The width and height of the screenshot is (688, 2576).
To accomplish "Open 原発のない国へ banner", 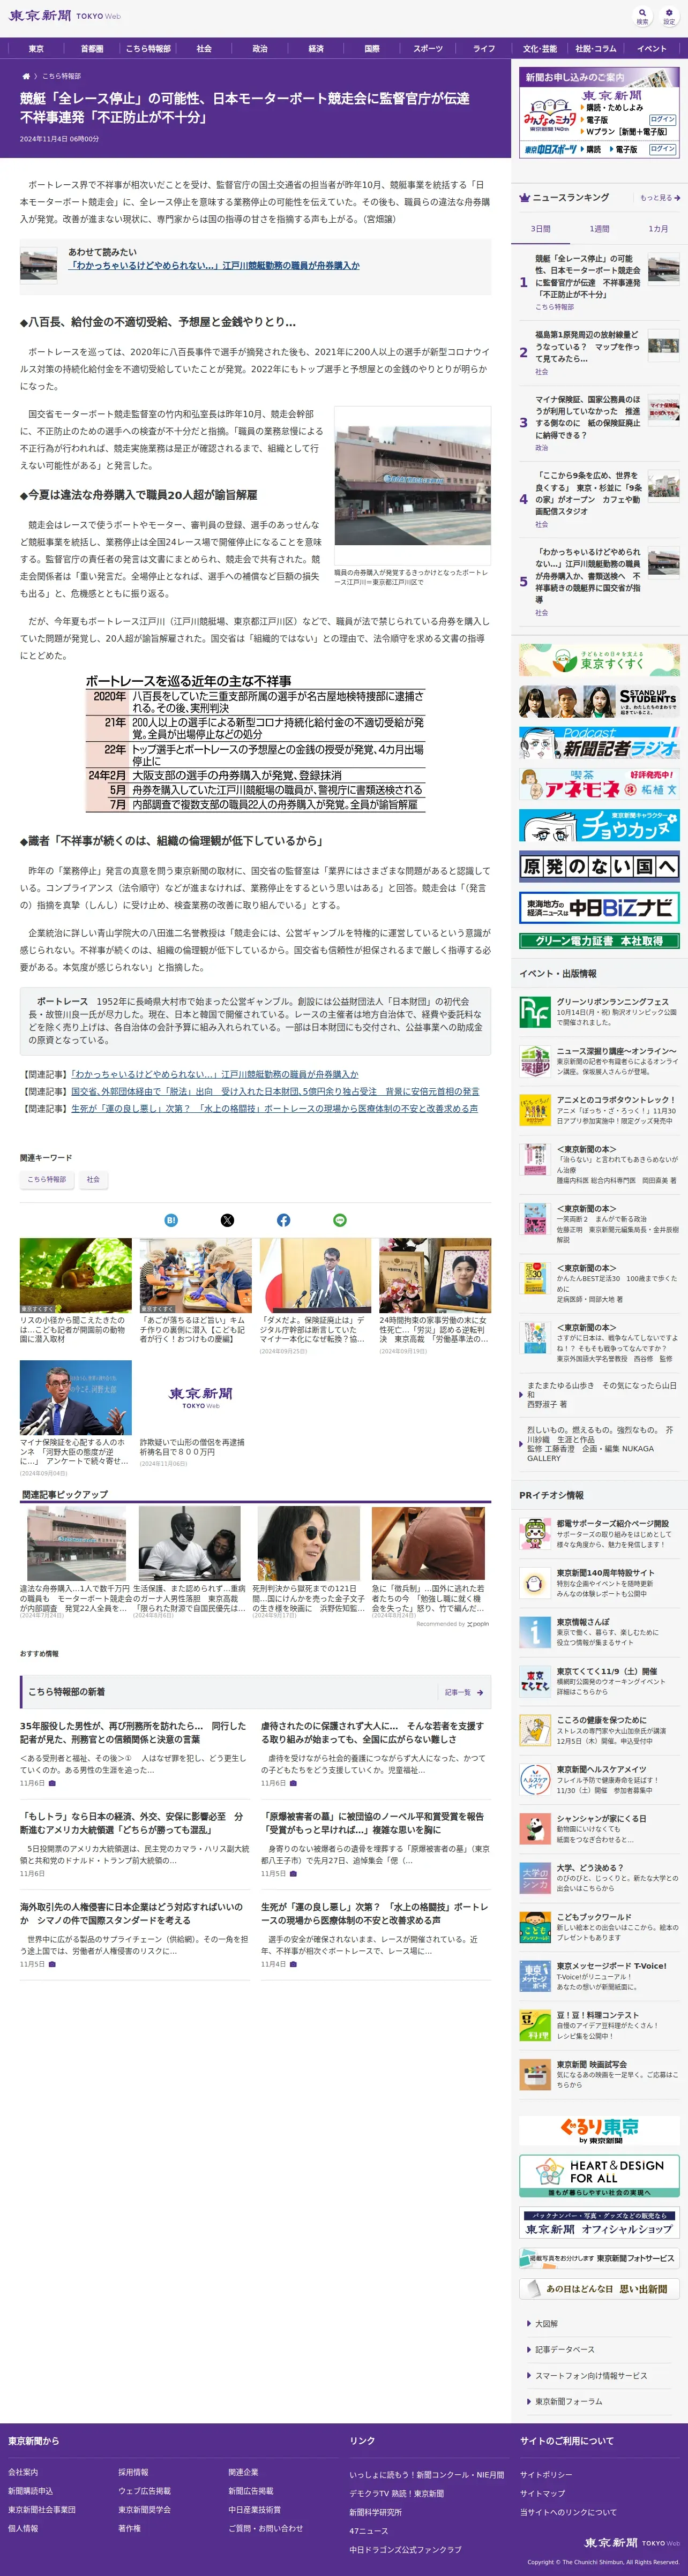I will (599, 866).
